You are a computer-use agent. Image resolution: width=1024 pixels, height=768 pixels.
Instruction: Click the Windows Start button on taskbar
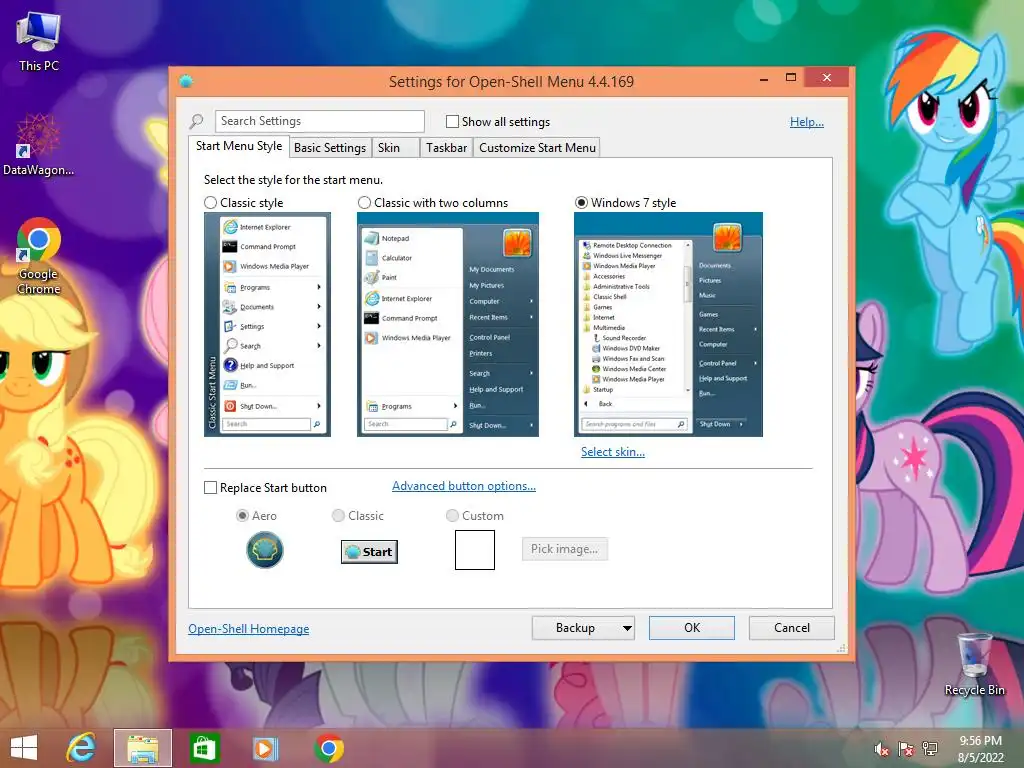tap(24, 748)
